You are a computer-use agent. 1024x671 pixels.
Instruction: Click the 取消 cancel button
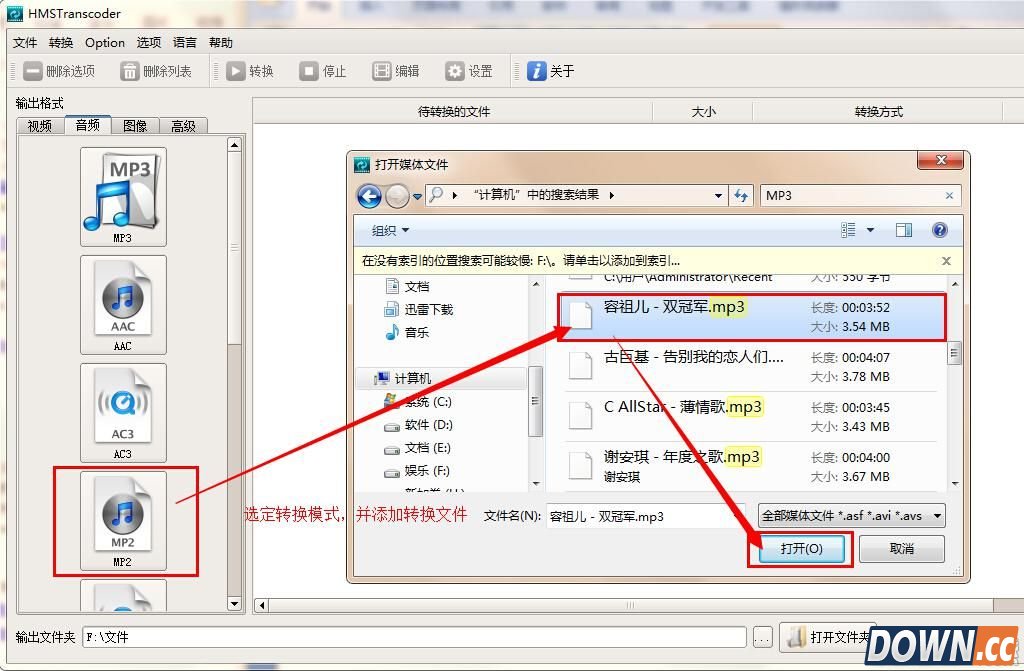tap(901, 549)
